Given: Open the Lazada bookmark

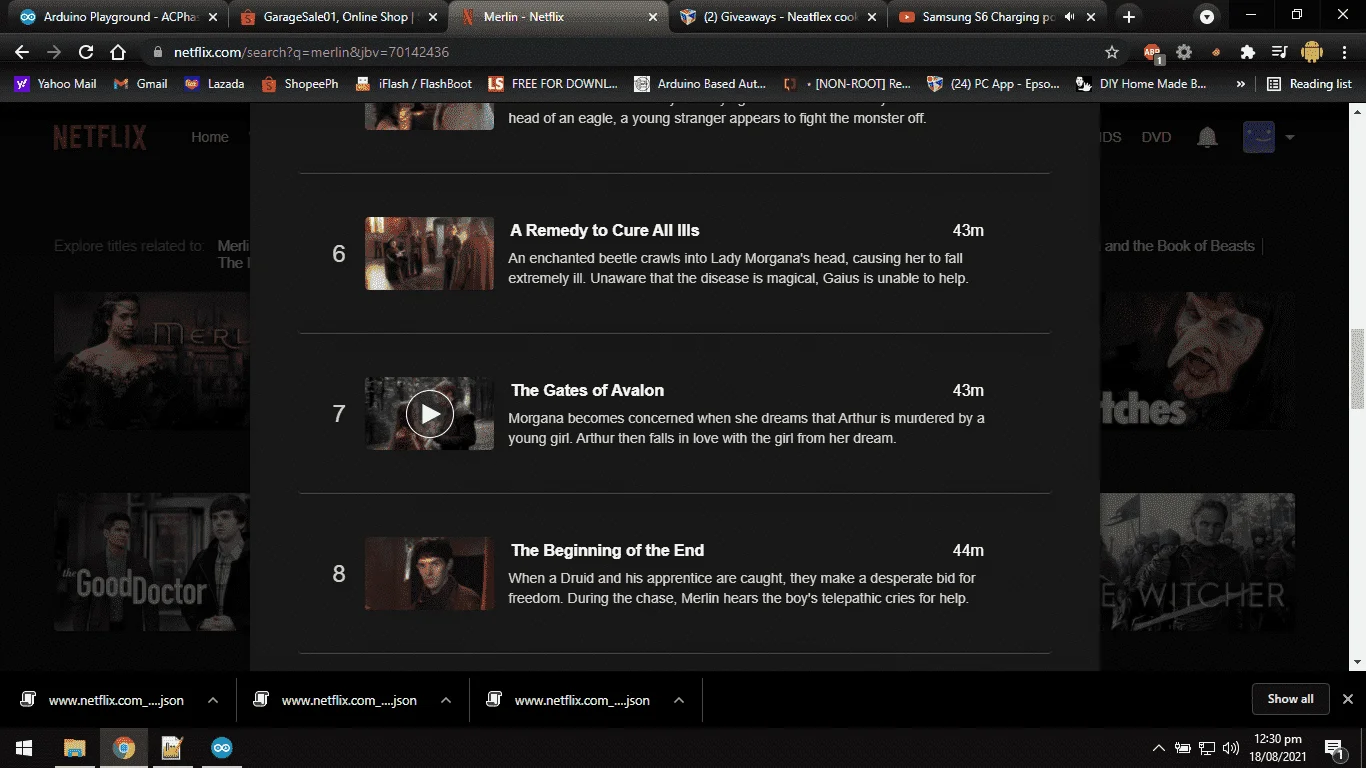Looking at the screenshot, I should tap(214, 84).
